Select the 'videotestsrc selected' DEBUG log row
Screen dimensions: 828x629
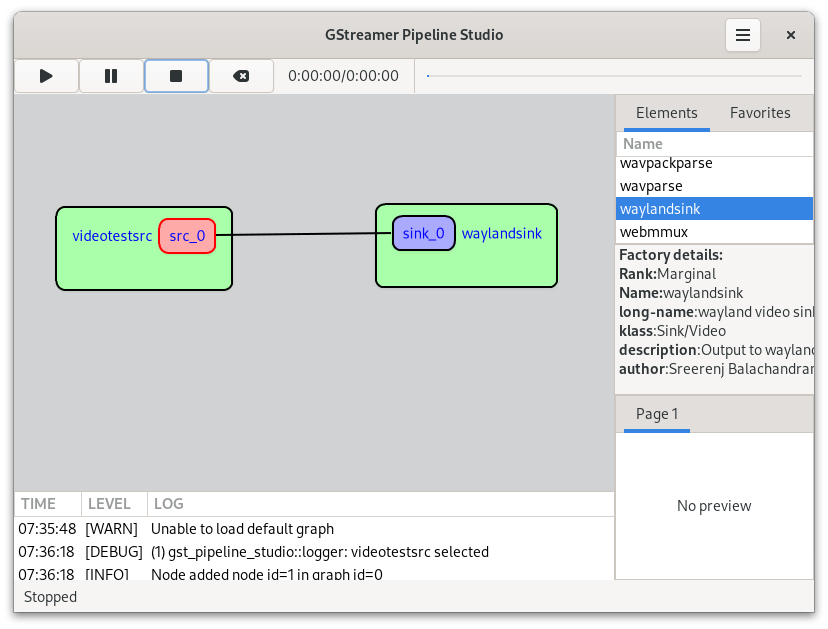point(314,552)
